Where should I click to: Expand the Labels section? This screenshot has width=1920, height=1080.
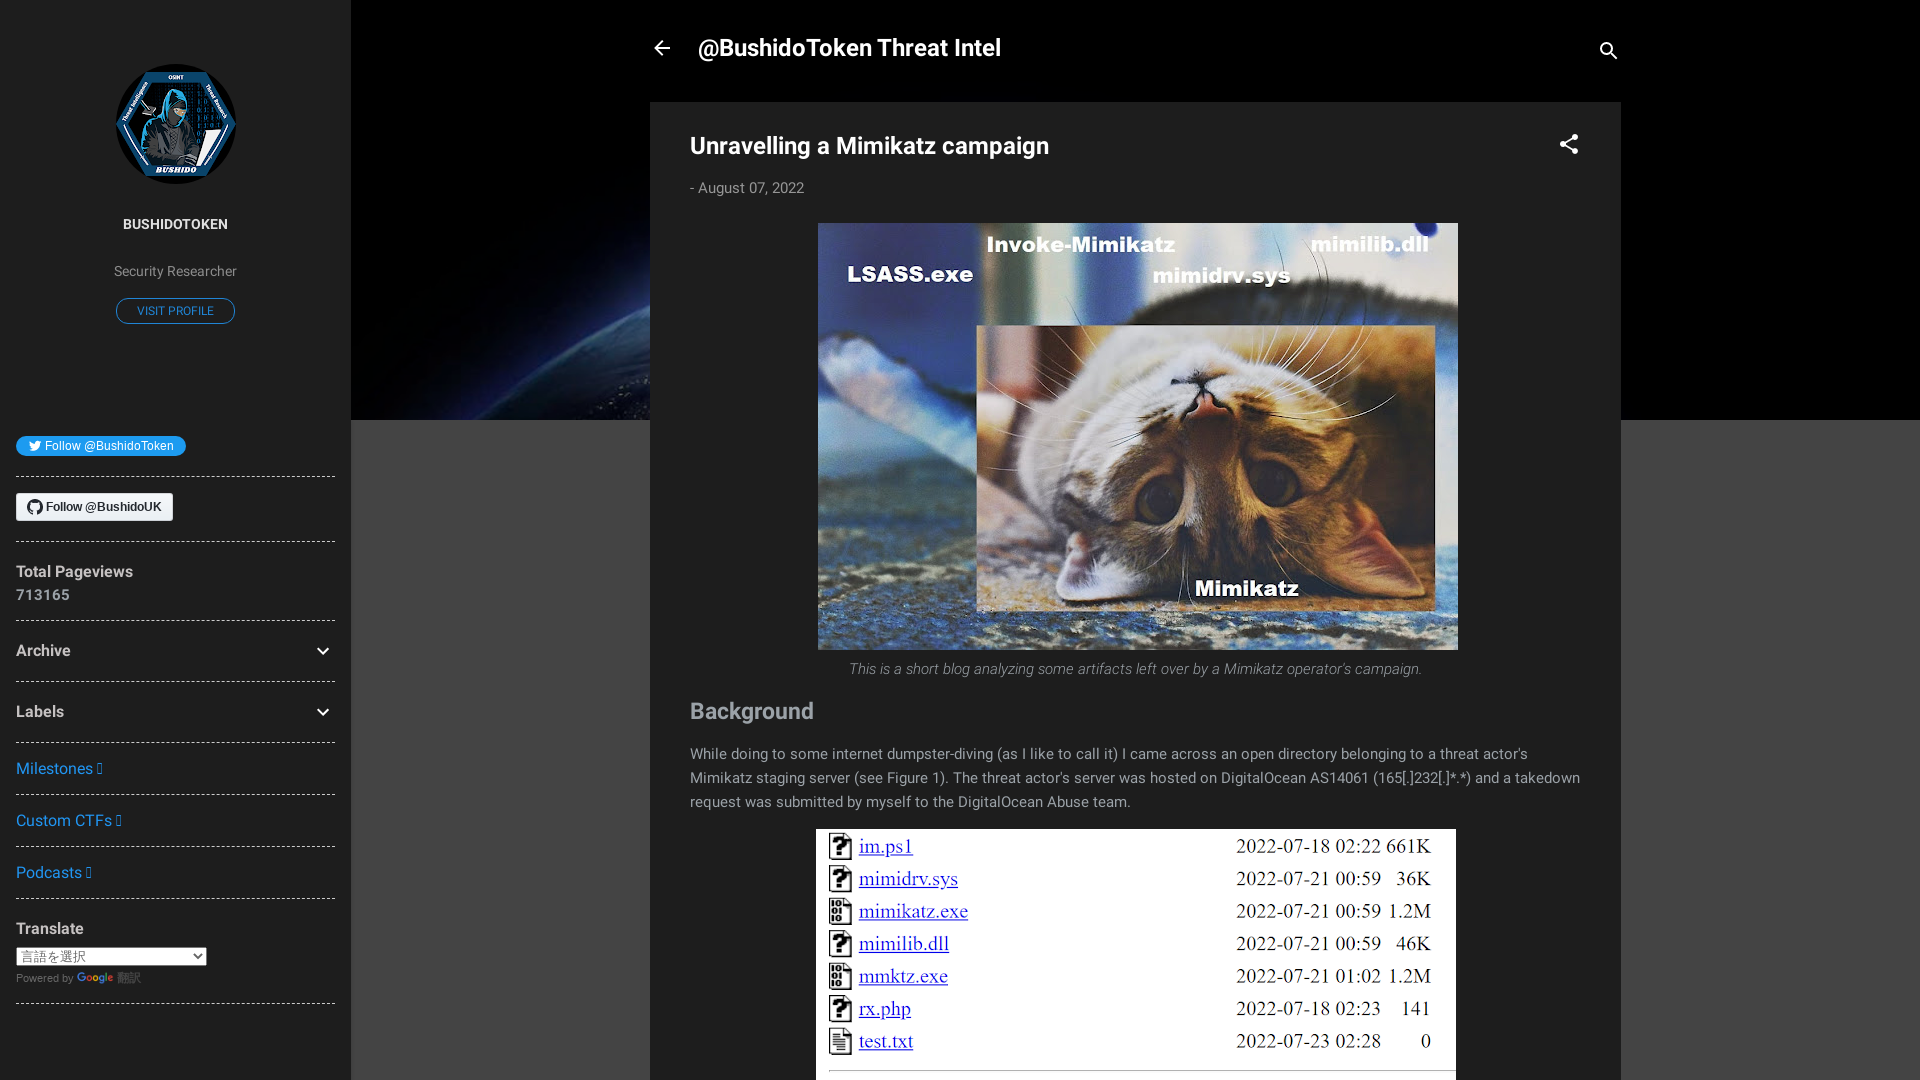pos(322,712)
